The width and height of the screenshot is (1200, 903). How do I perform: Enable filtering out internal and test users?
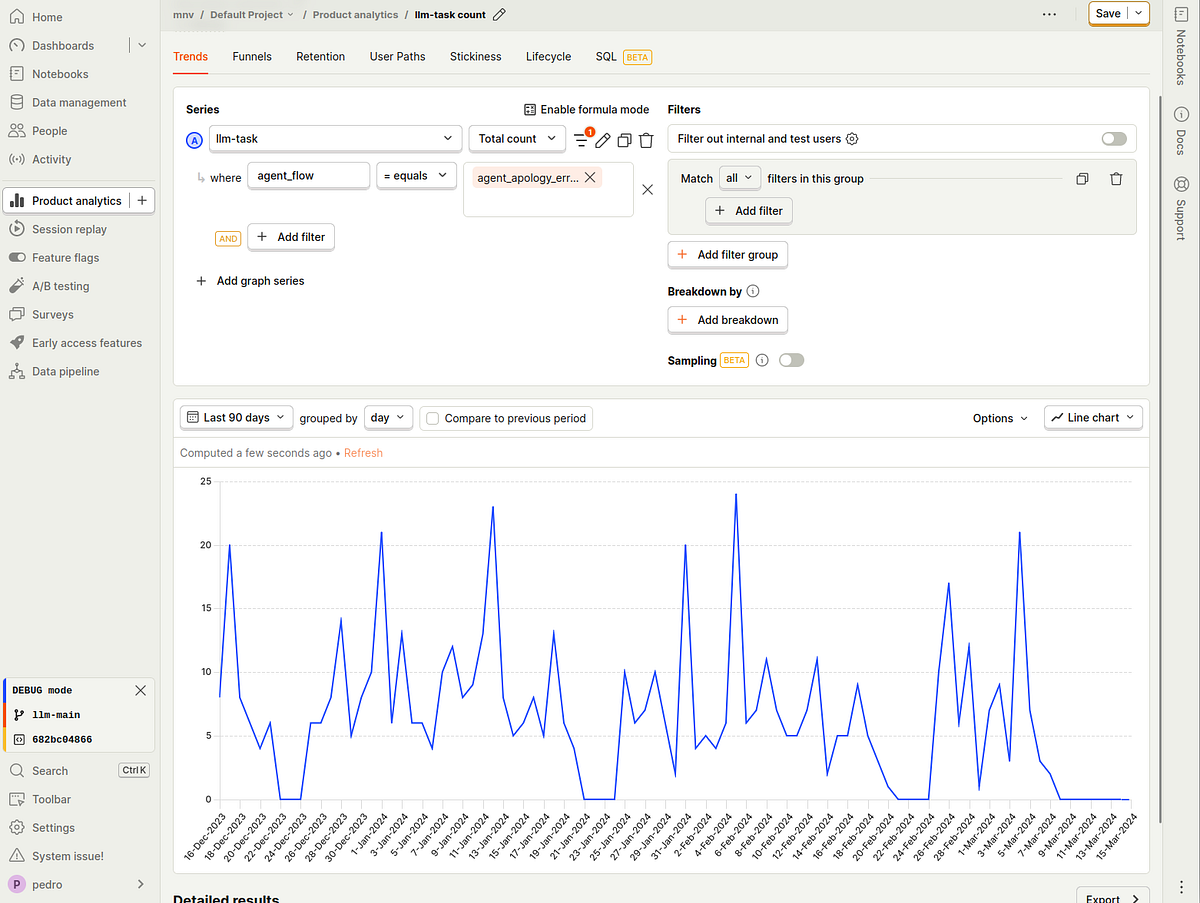[1113, 138]
